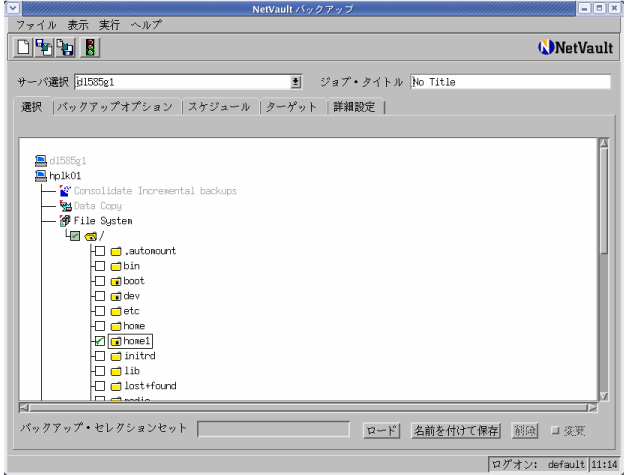Click the etc folder icon
625x475 pixels.
pos(116,311)
